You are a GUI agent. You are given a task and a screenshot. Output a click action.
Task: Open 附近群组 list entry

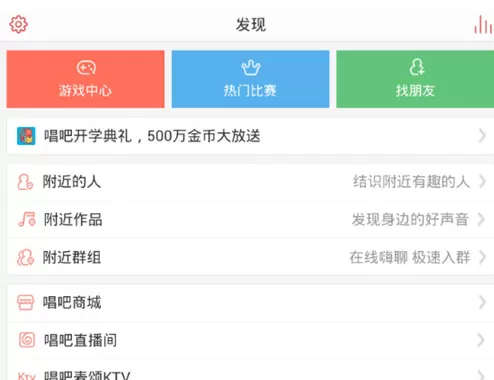pyautogui.click(x=250, y=257)
